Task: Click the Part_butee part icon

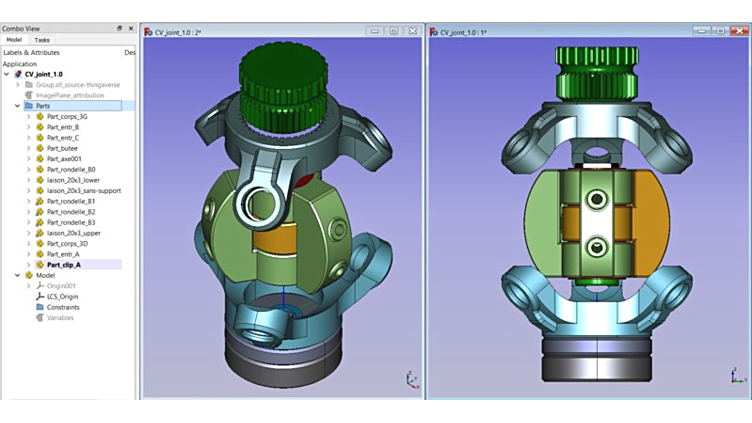Action: pyautogui.click(x=40, y=148)
